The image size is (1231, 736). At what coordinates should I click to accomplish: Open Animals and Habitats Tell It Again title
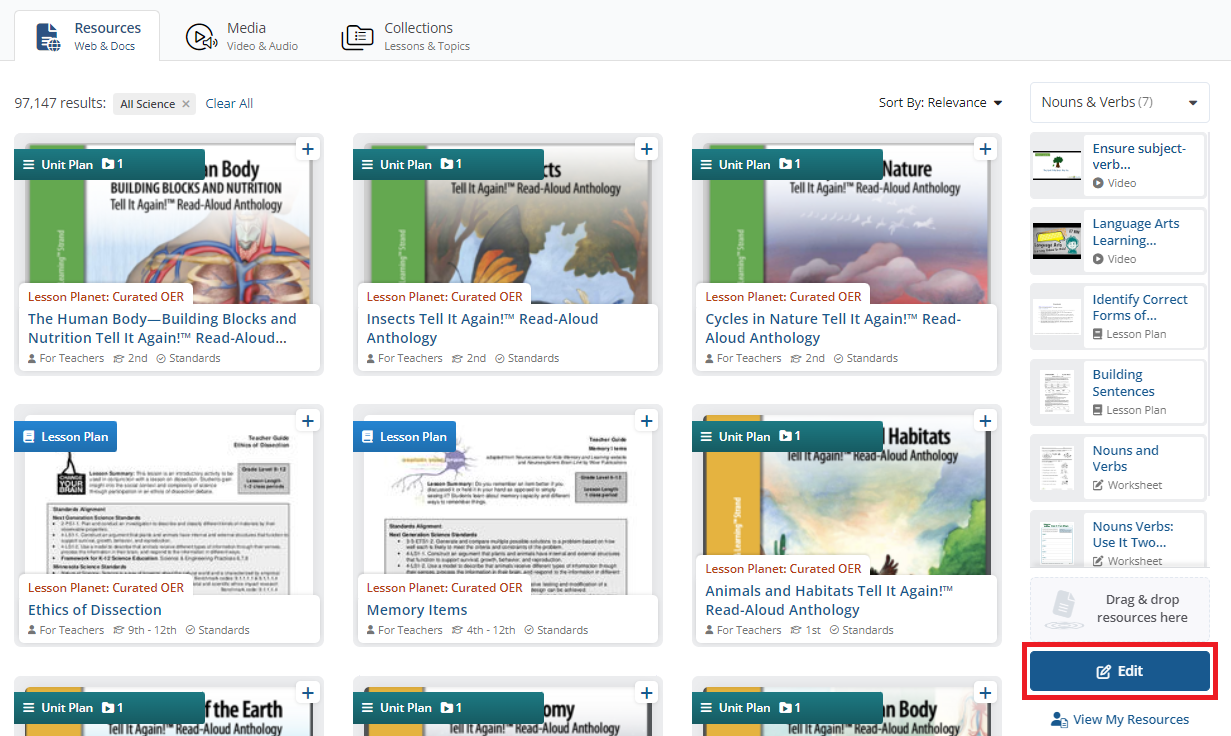tap(829, 600)
